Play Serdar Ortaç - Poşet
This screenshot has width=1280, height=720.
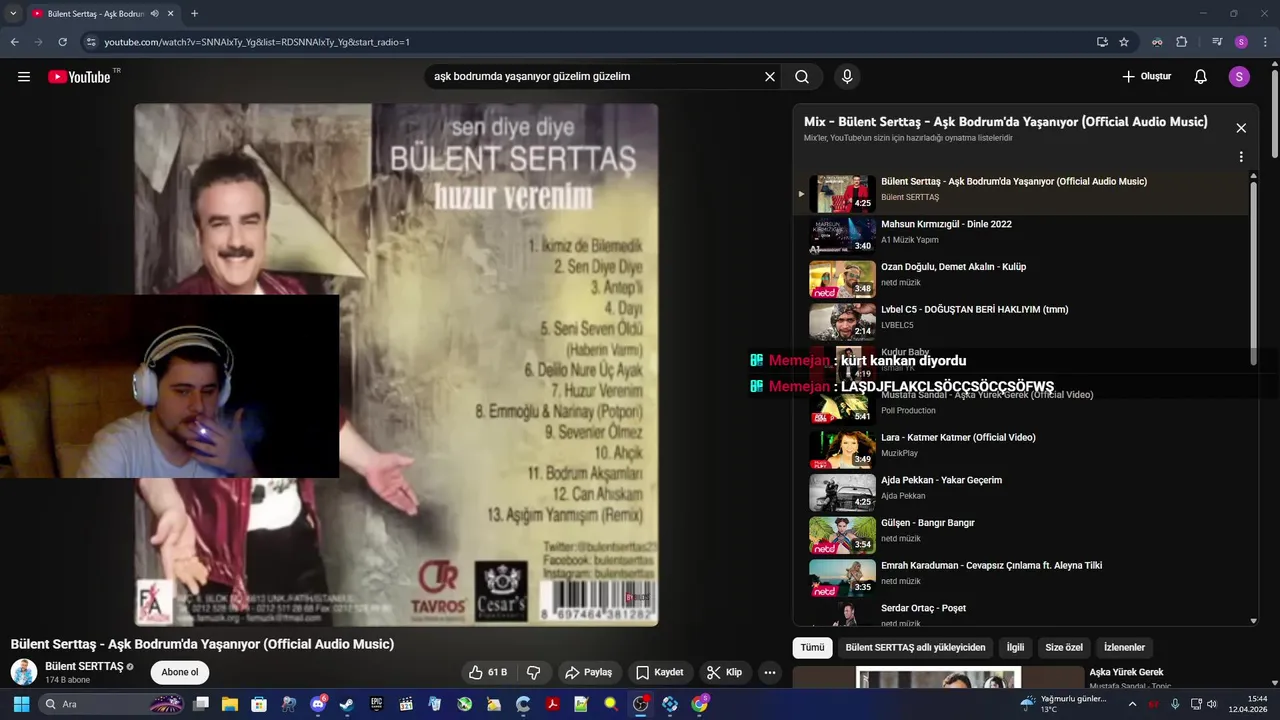pyautogui.click(x=1022, y=613)
